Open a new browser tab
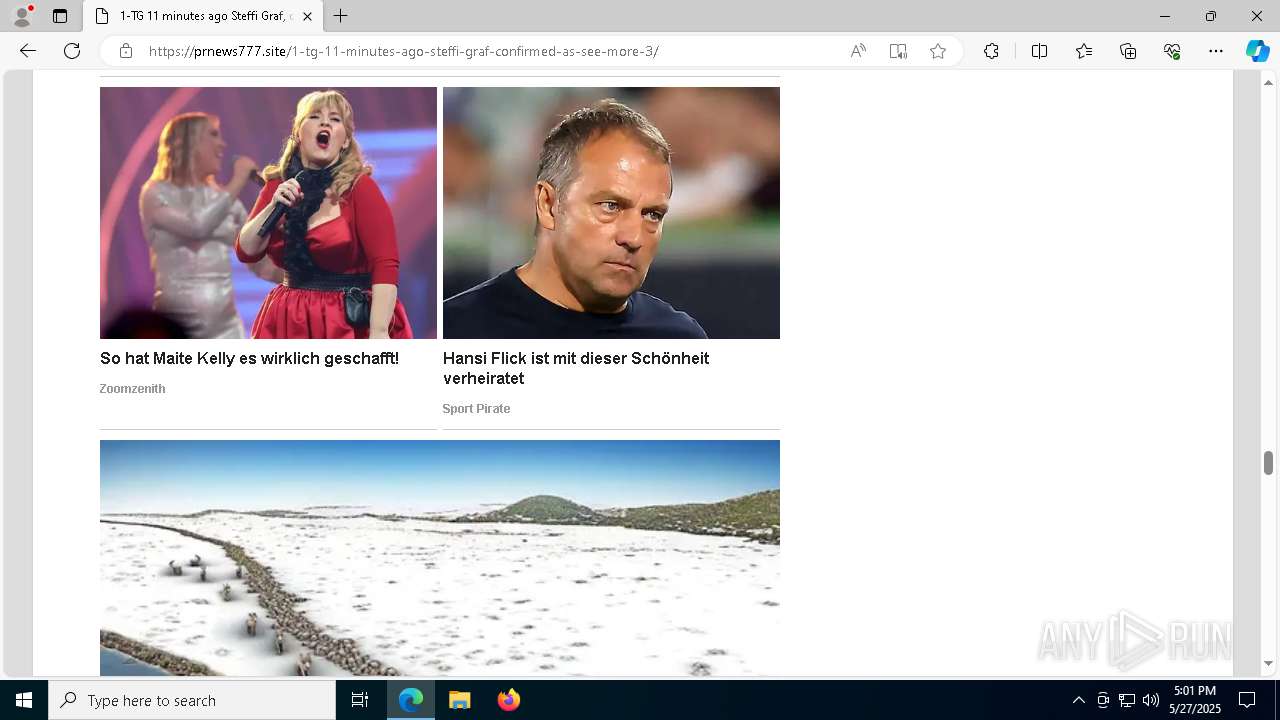Screen dimensions: 1280x720 (x=341, y=16)
